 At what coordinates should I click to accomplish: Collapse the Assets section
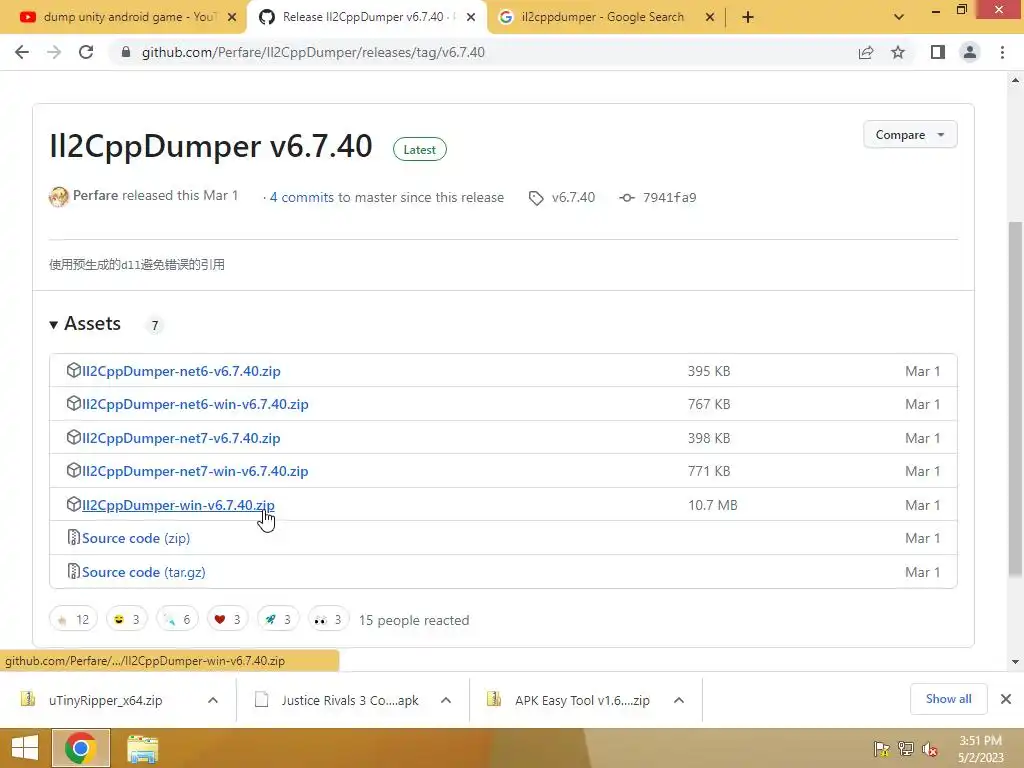pyautogui.click(x=86, y=324)
